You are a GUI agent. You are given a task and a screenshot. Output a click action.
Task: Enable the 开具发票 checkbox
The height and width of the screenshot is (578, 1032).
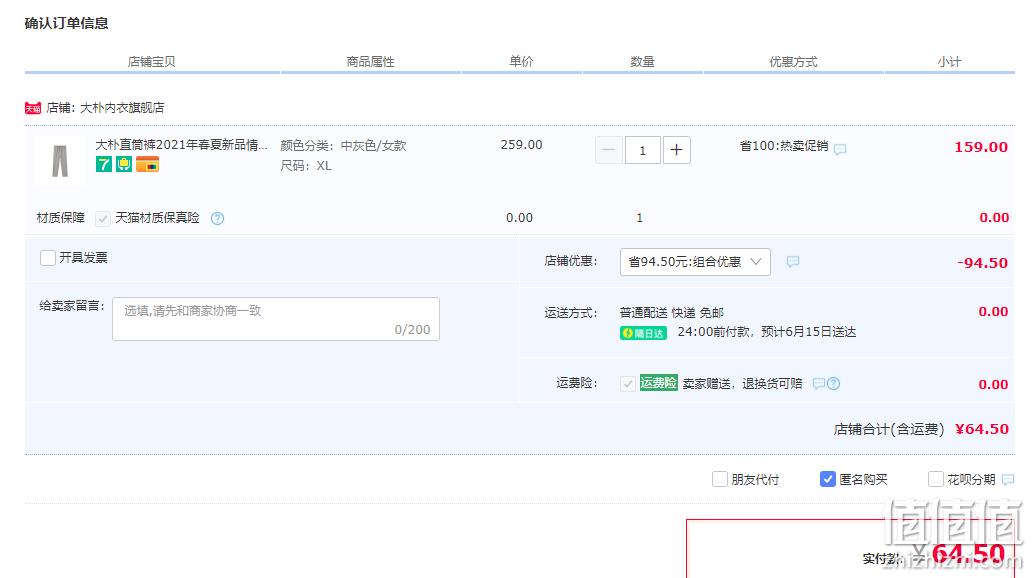[x=47, y=257]
